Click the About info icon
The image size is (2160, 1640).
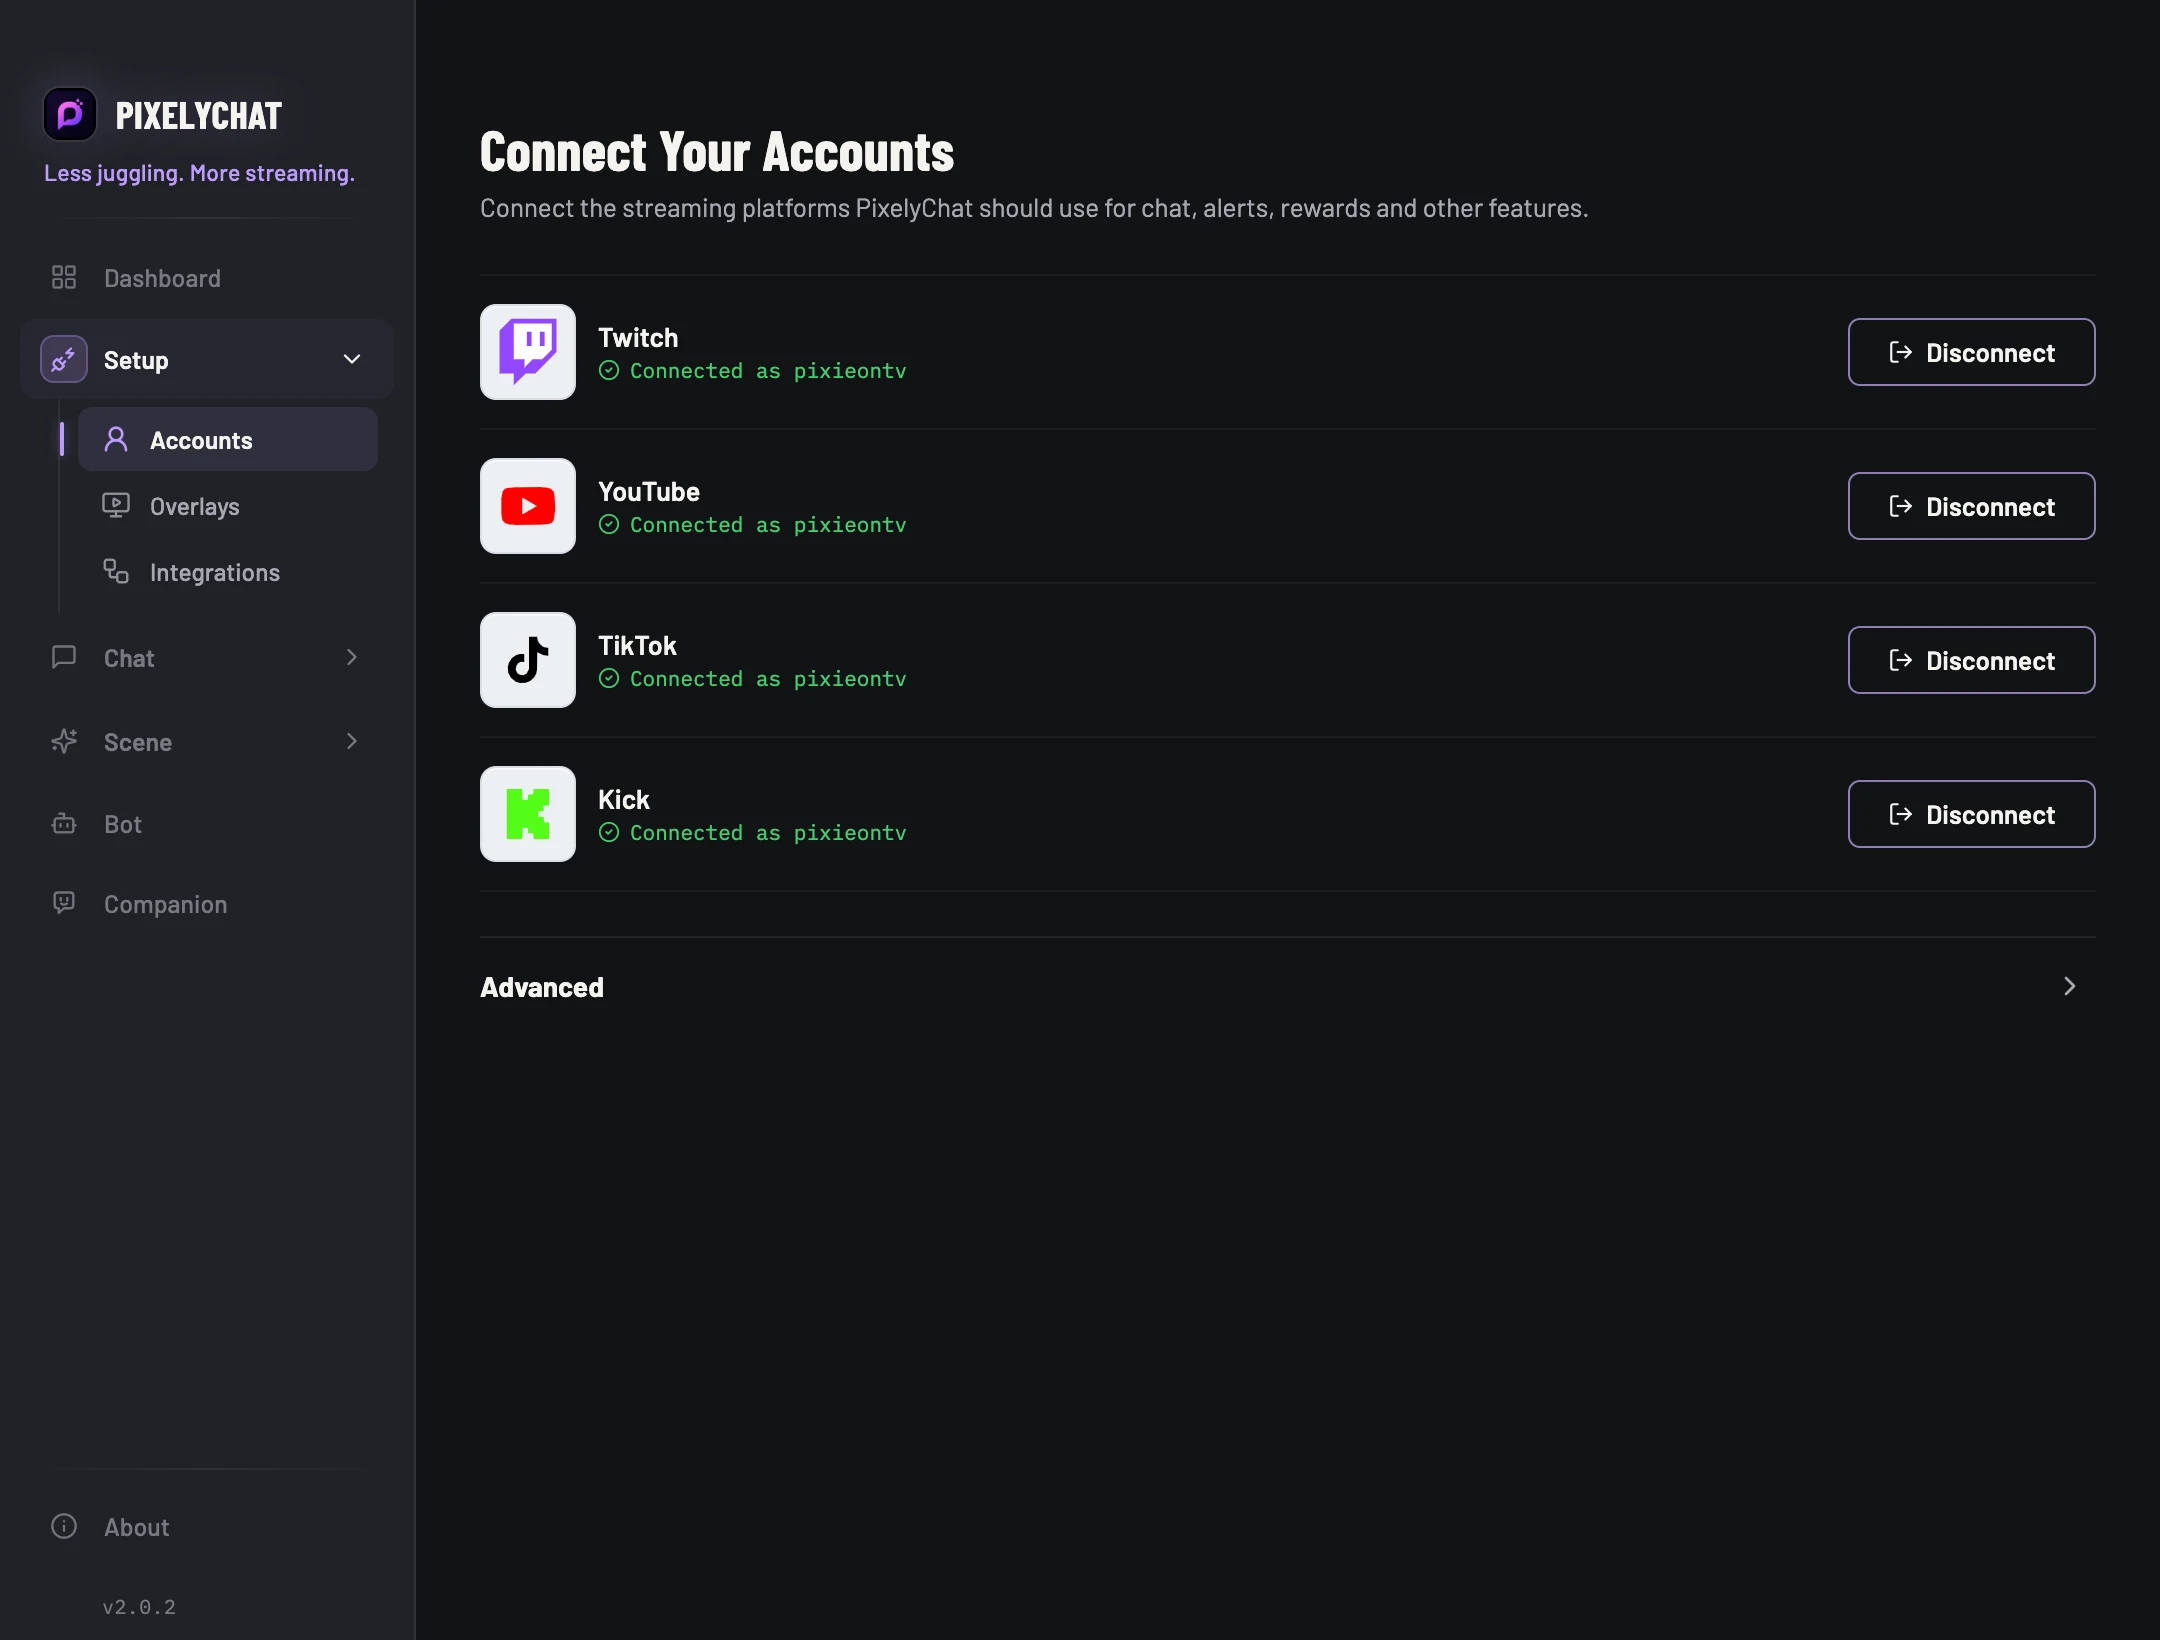pos(64,1526)
